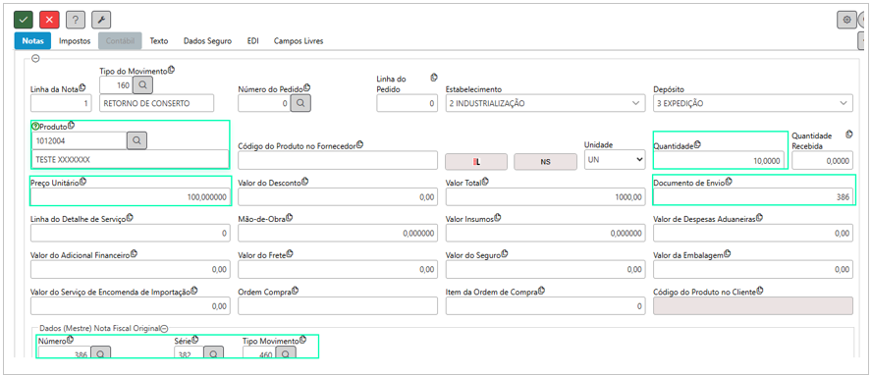
Task: Search Tipo do Movimento with magnifier
Action: pos(143,85)
